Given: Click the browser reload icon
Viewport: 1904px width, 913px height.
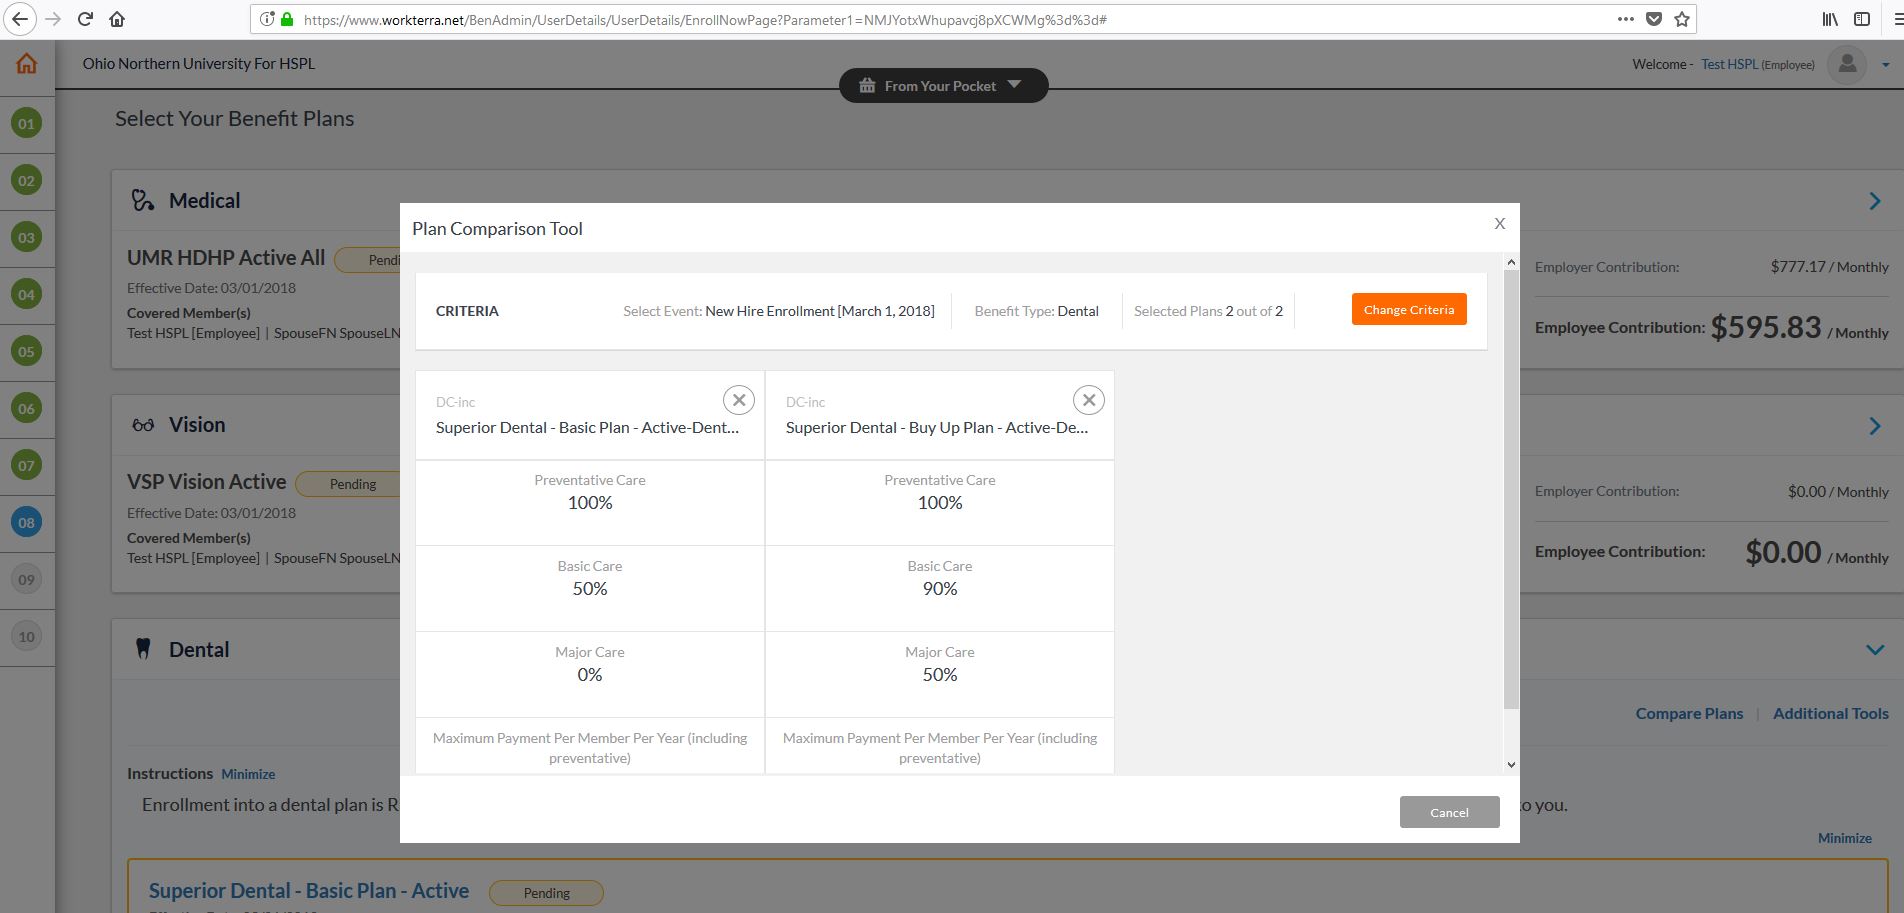Looking at the screenshot, I should [85, 19].
